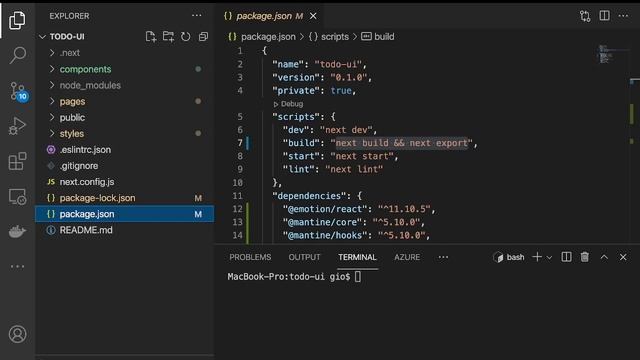Close the package.json editor tab

coord(313,16)
